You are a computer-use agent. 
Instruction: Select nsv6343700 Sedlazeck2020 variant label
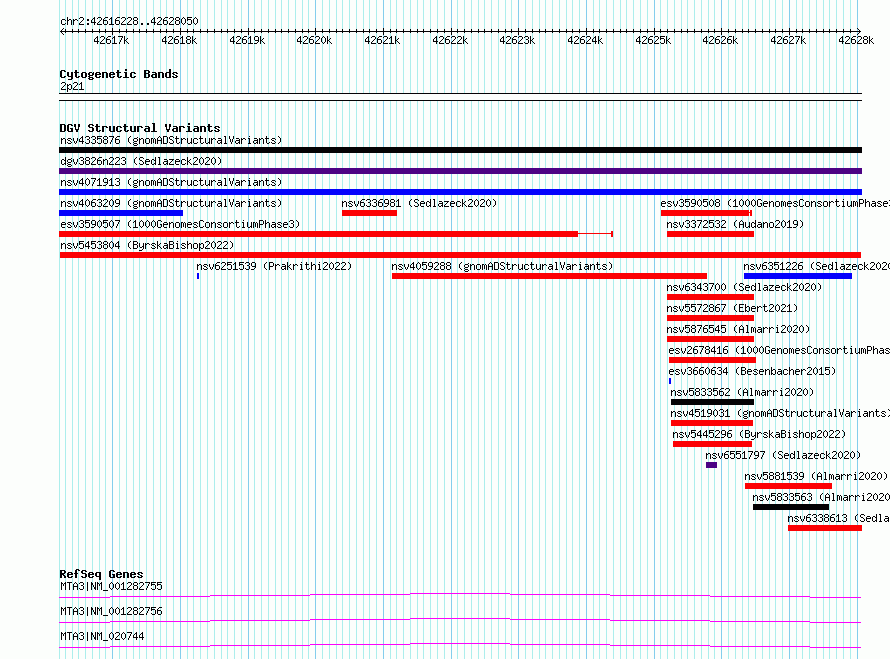[744, 287]
